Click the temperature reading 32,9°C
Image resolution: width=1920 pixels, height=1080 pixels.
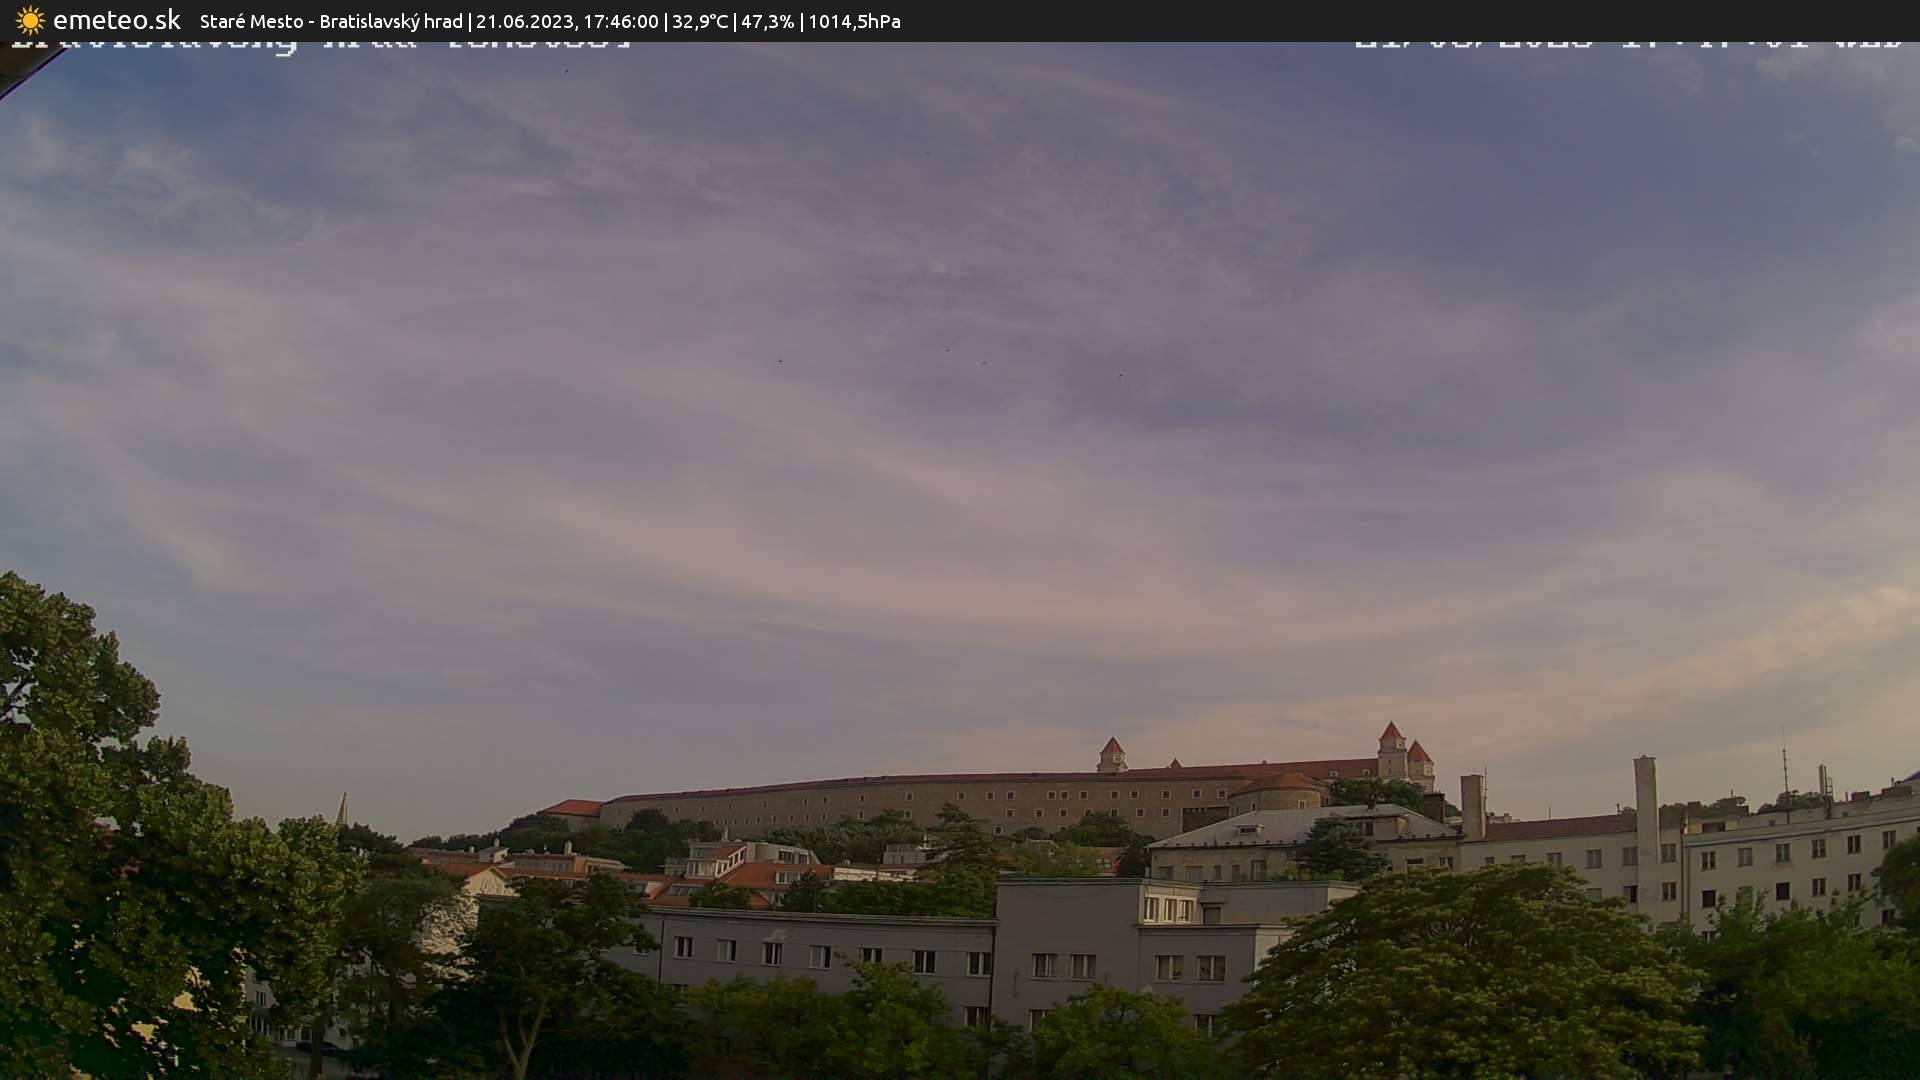tap(703, 21)
